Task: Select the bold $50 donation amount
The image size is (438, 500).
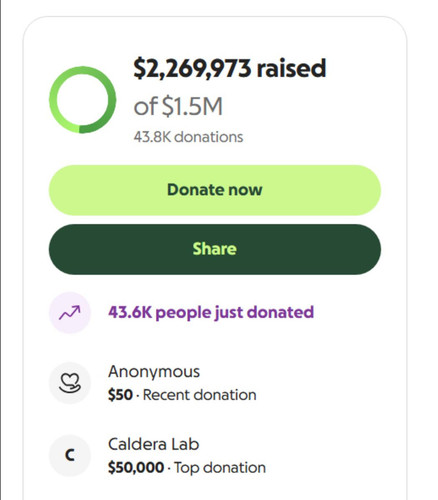Action: click(x=120, y=395)
